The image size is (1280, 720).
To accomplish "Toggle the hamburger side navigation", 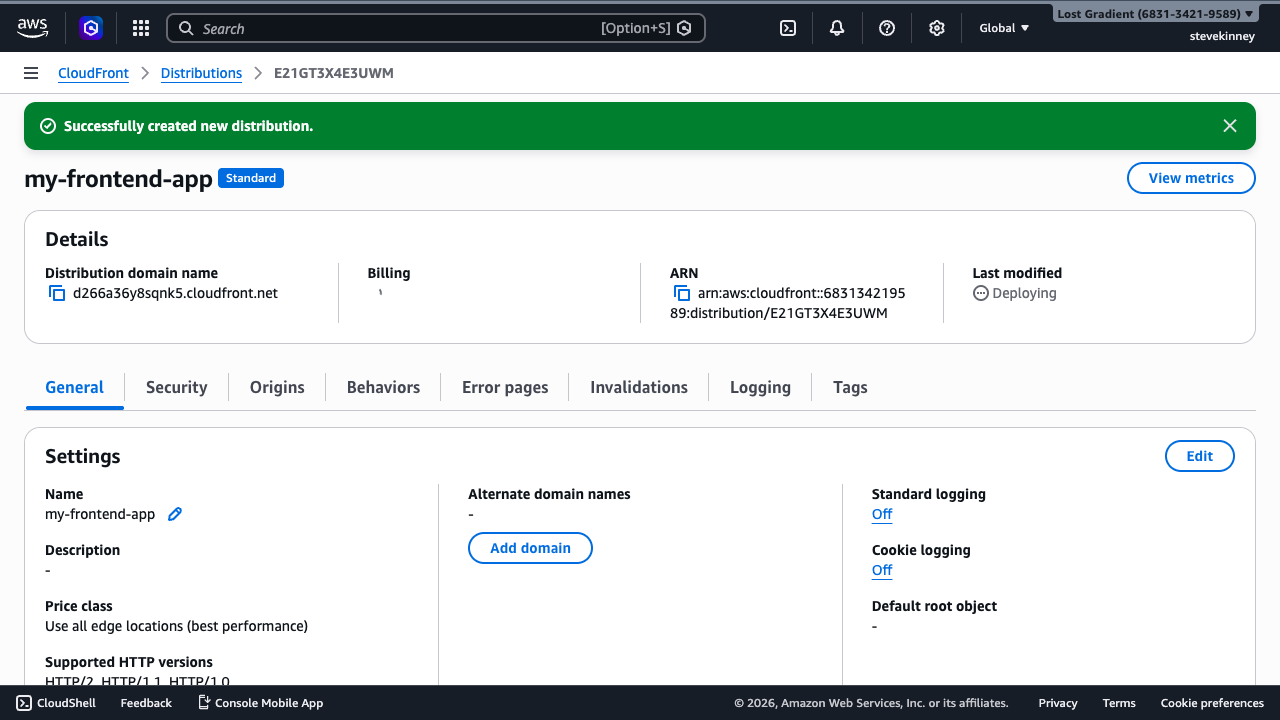I will coord(31,73).
